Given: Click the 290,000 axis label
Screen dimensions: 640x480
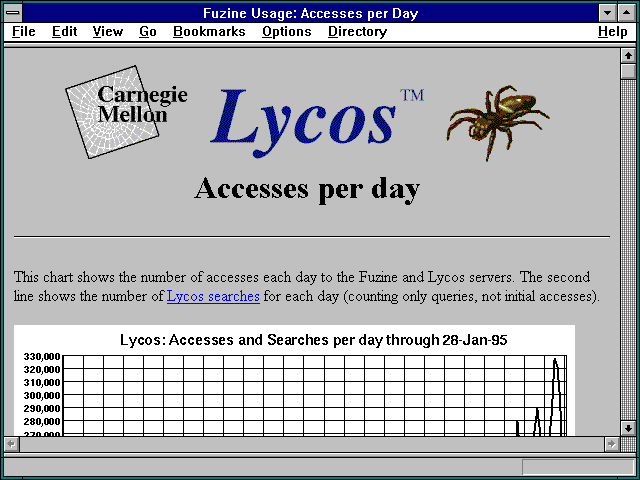Looking at the screenshot, I should tap(42, 408).
